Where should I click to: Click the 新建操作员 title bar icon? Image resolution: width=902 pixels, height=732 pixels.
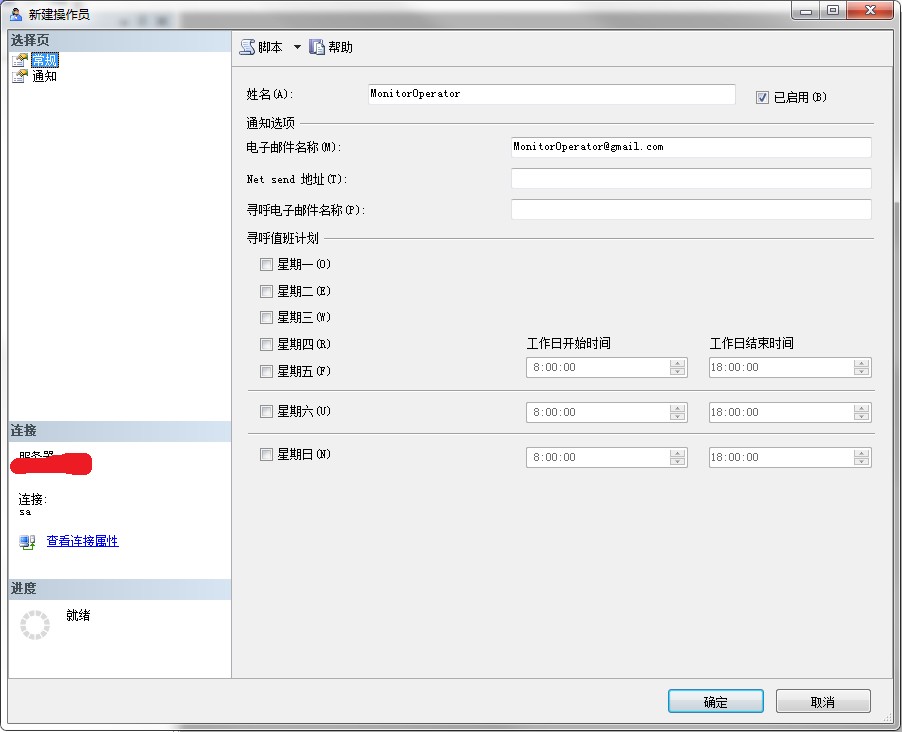pyautogui.click(x=16, y=14)
